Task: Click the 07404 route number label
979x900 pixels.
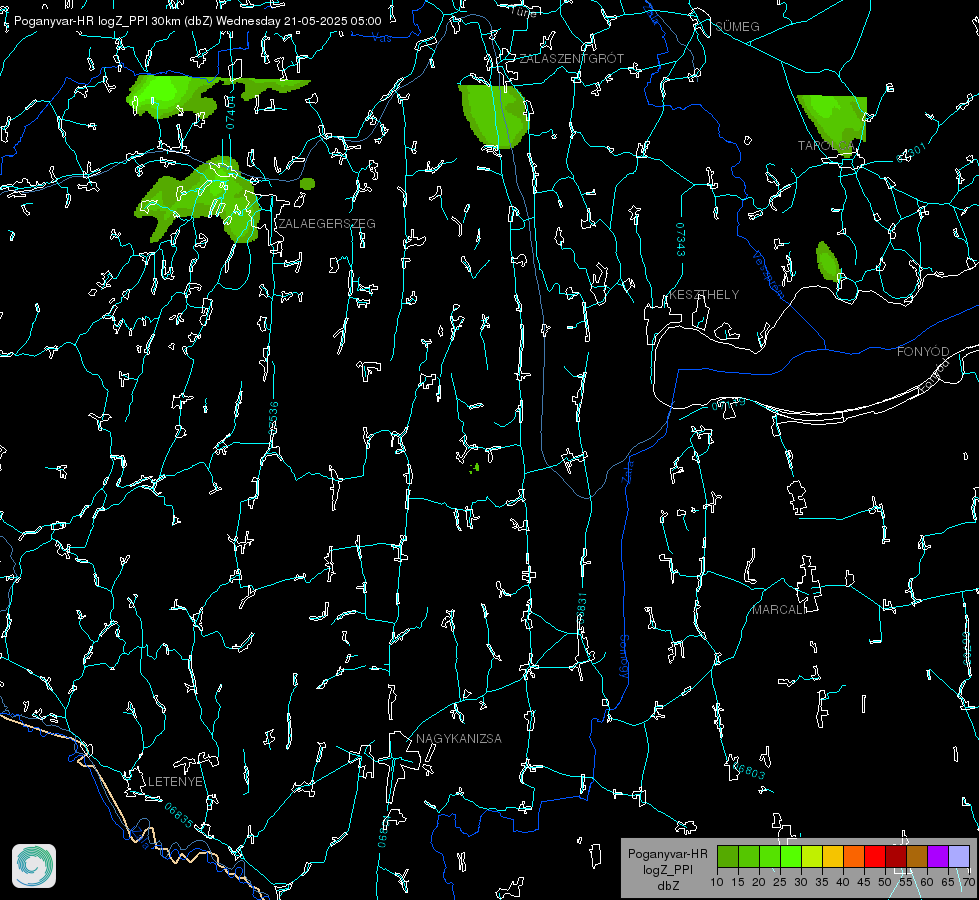Action: [230, 113]
